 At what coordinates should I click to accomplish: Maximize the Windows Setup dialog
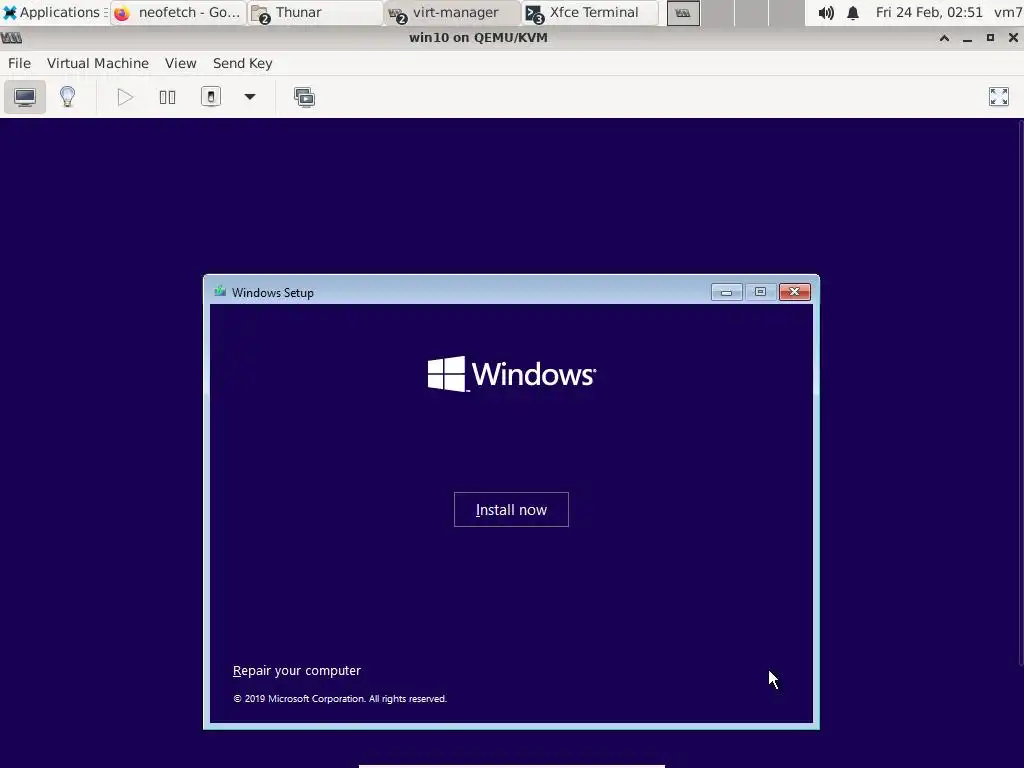pos(760,292)
